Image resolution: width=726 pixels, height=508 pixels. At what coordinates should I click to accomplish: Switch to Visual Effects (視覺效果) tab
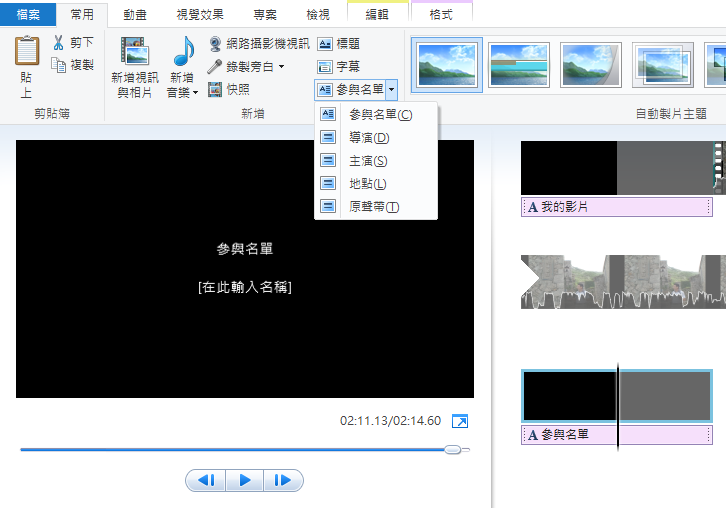click(x=200, y=15)
